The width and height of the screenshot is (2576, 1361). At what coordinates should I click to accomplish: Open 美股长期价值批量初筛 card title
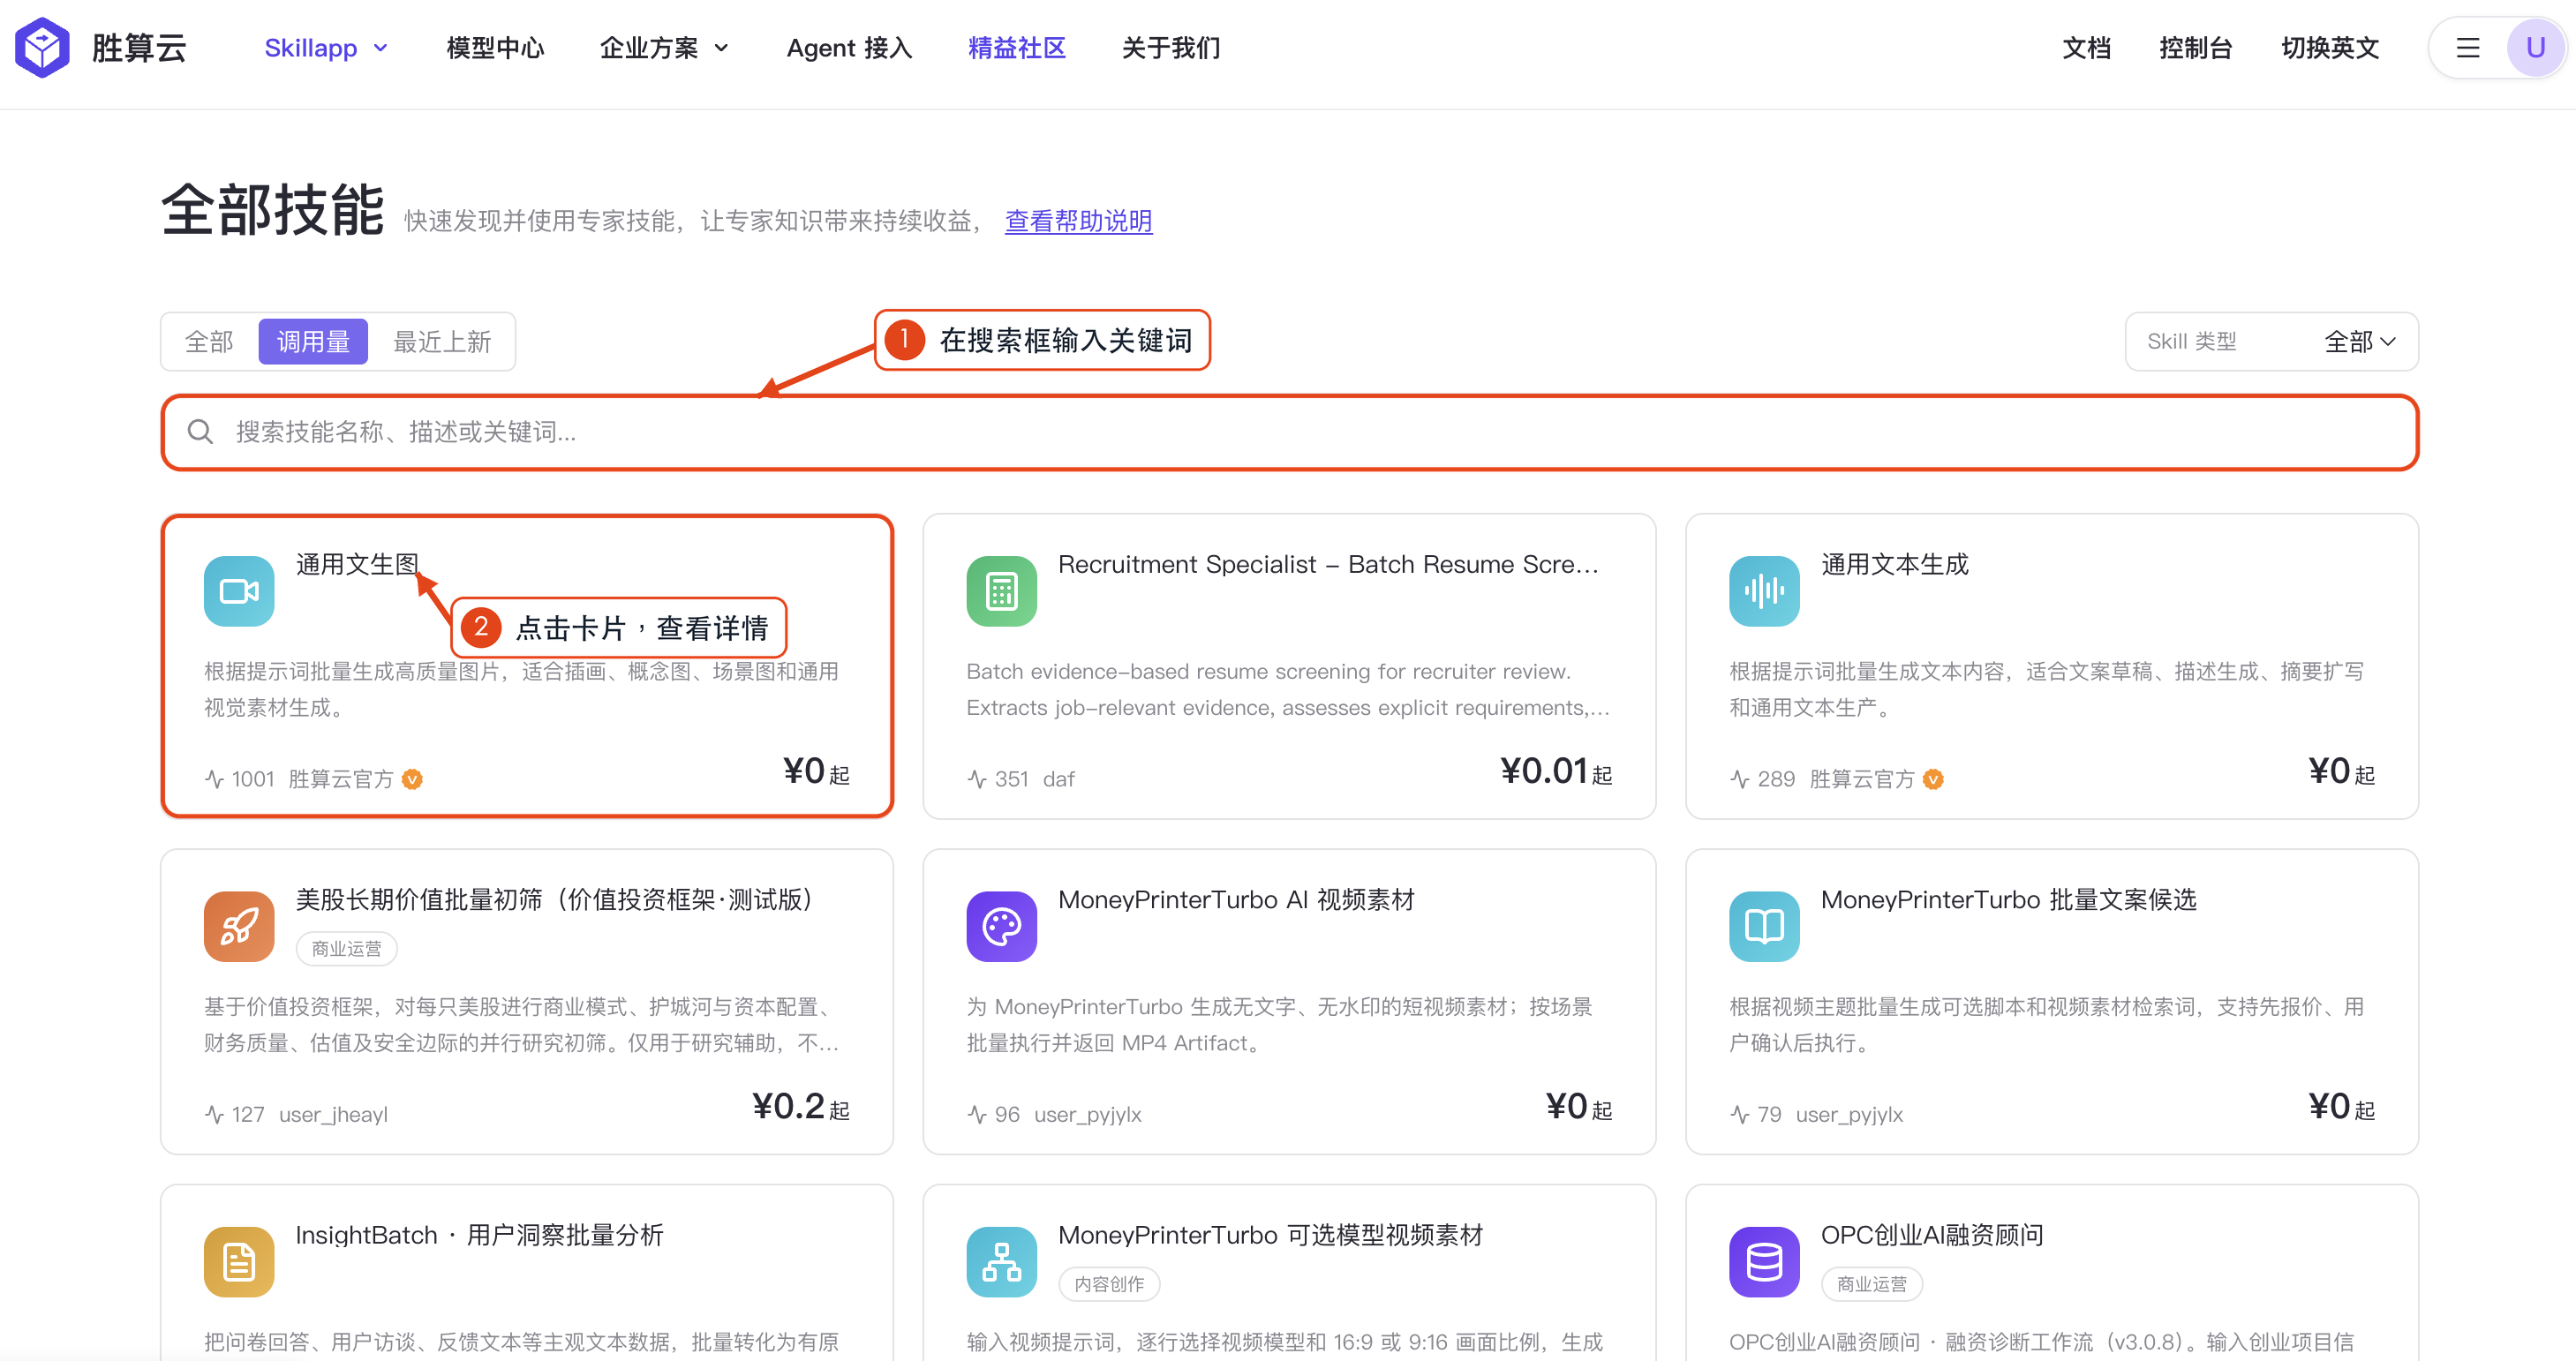click(559, 899)
